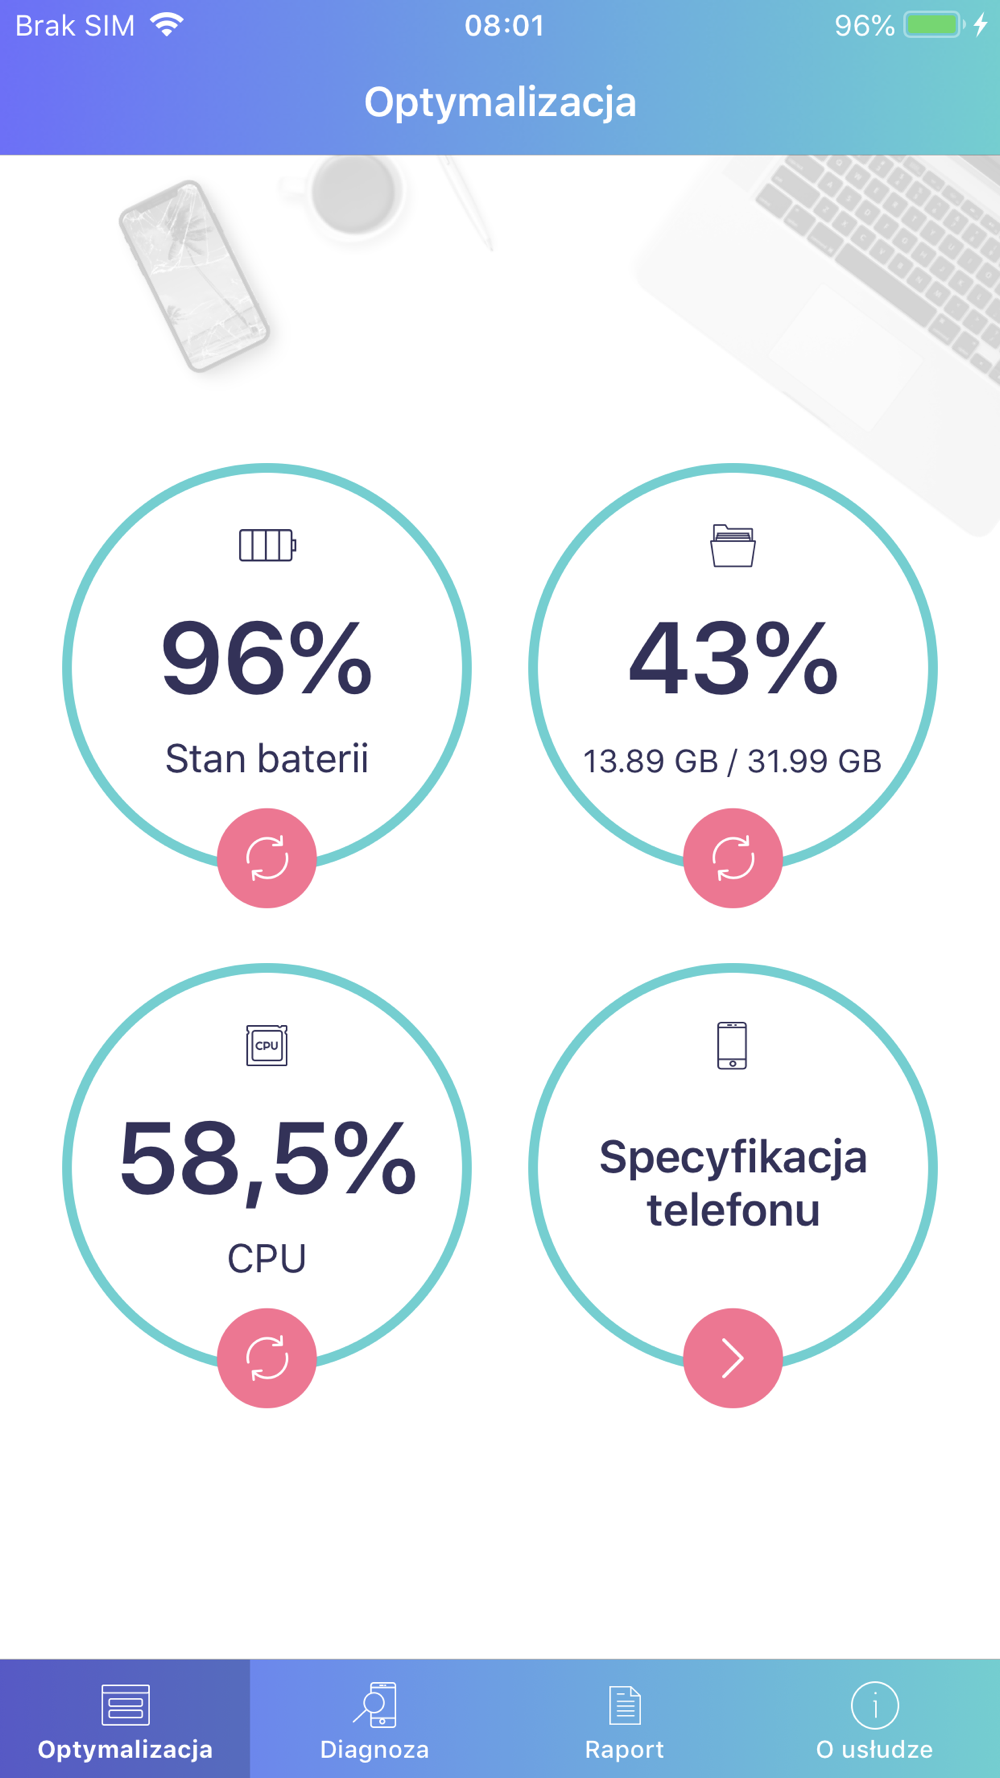Refresh the CPU usage reading
Screen dimensions: 1000x1778
[x=267, y=1358]
